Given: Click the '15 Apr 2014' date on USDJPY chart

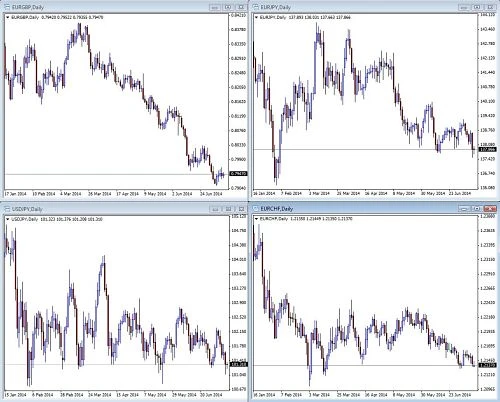Looking at the screenshot, I should pyautogui.click(x=127, y=395).
